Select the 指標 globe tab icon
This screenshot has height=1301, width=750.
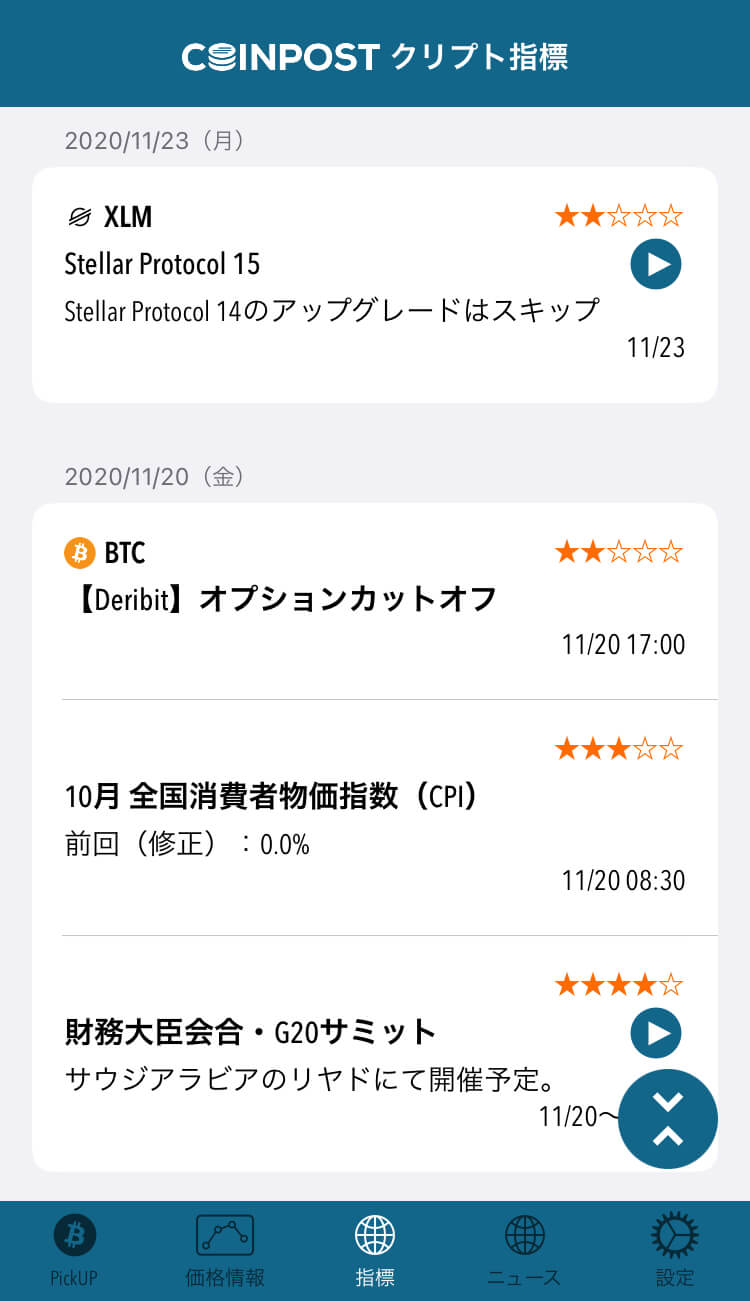click(375, 1236)
